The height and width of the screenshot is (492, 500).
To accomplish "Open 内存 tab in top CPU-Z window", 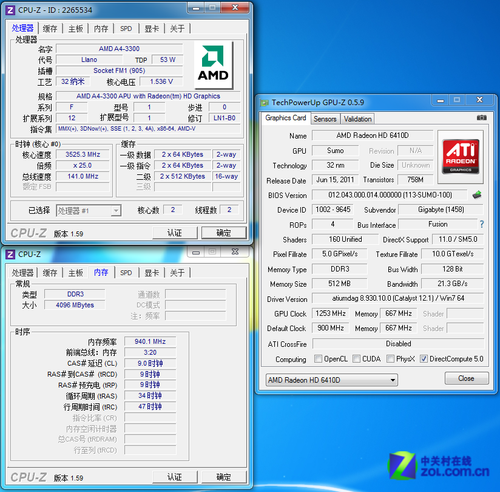I will (101, 29).
